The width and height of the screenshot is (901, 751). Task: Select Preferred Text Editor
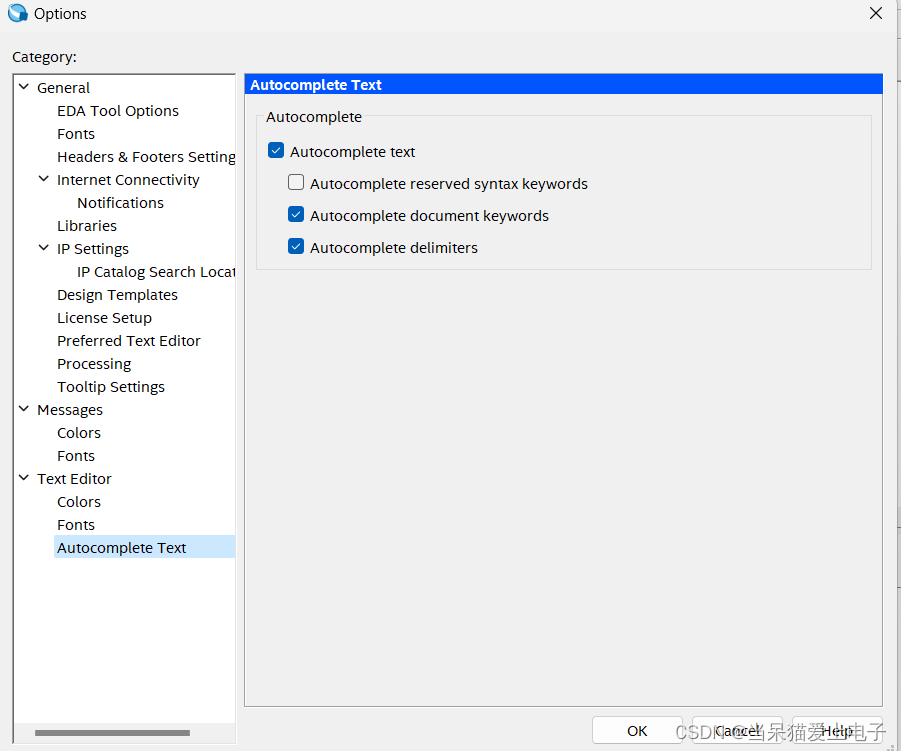click(129, 341)
